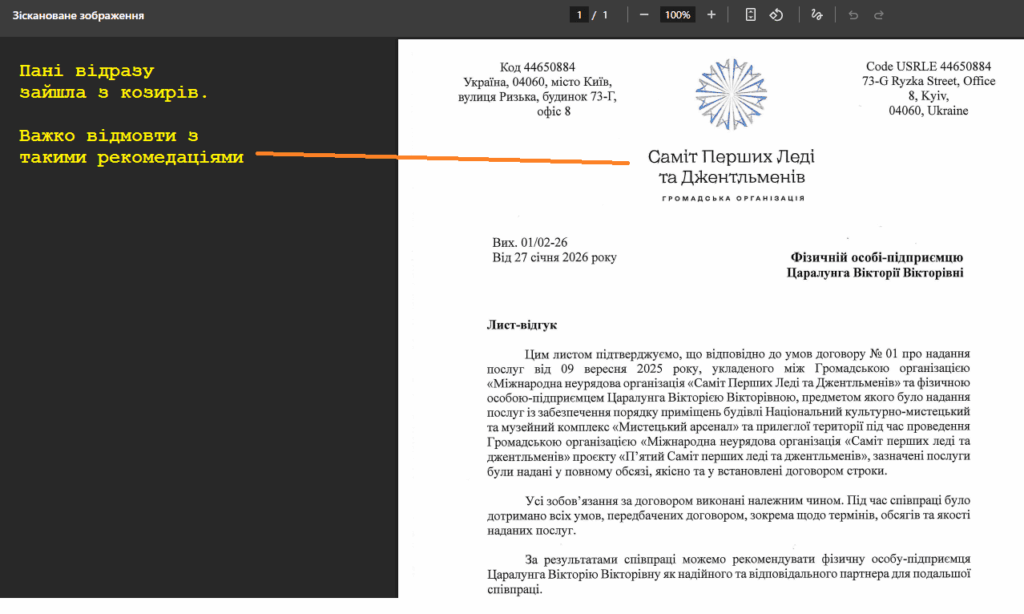The width and height of the screenshot is (1024, 614).
Task: Rotate the document counterclockwise
Action: pyautogui.click(x=775, y=15)
